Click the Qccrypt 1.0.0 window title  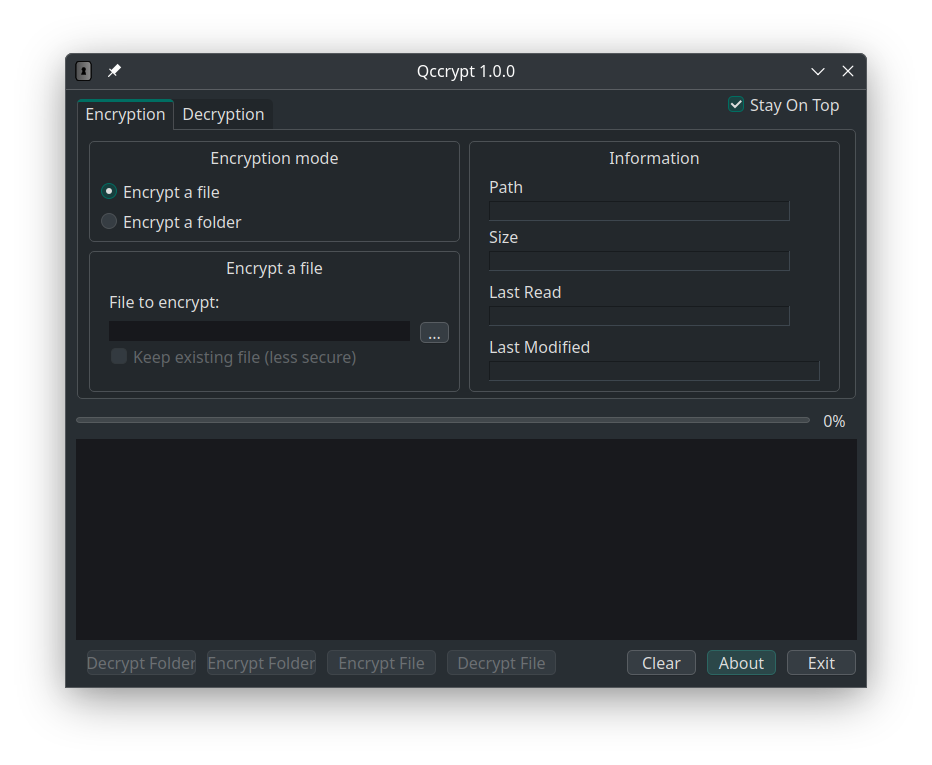point(466,71)
